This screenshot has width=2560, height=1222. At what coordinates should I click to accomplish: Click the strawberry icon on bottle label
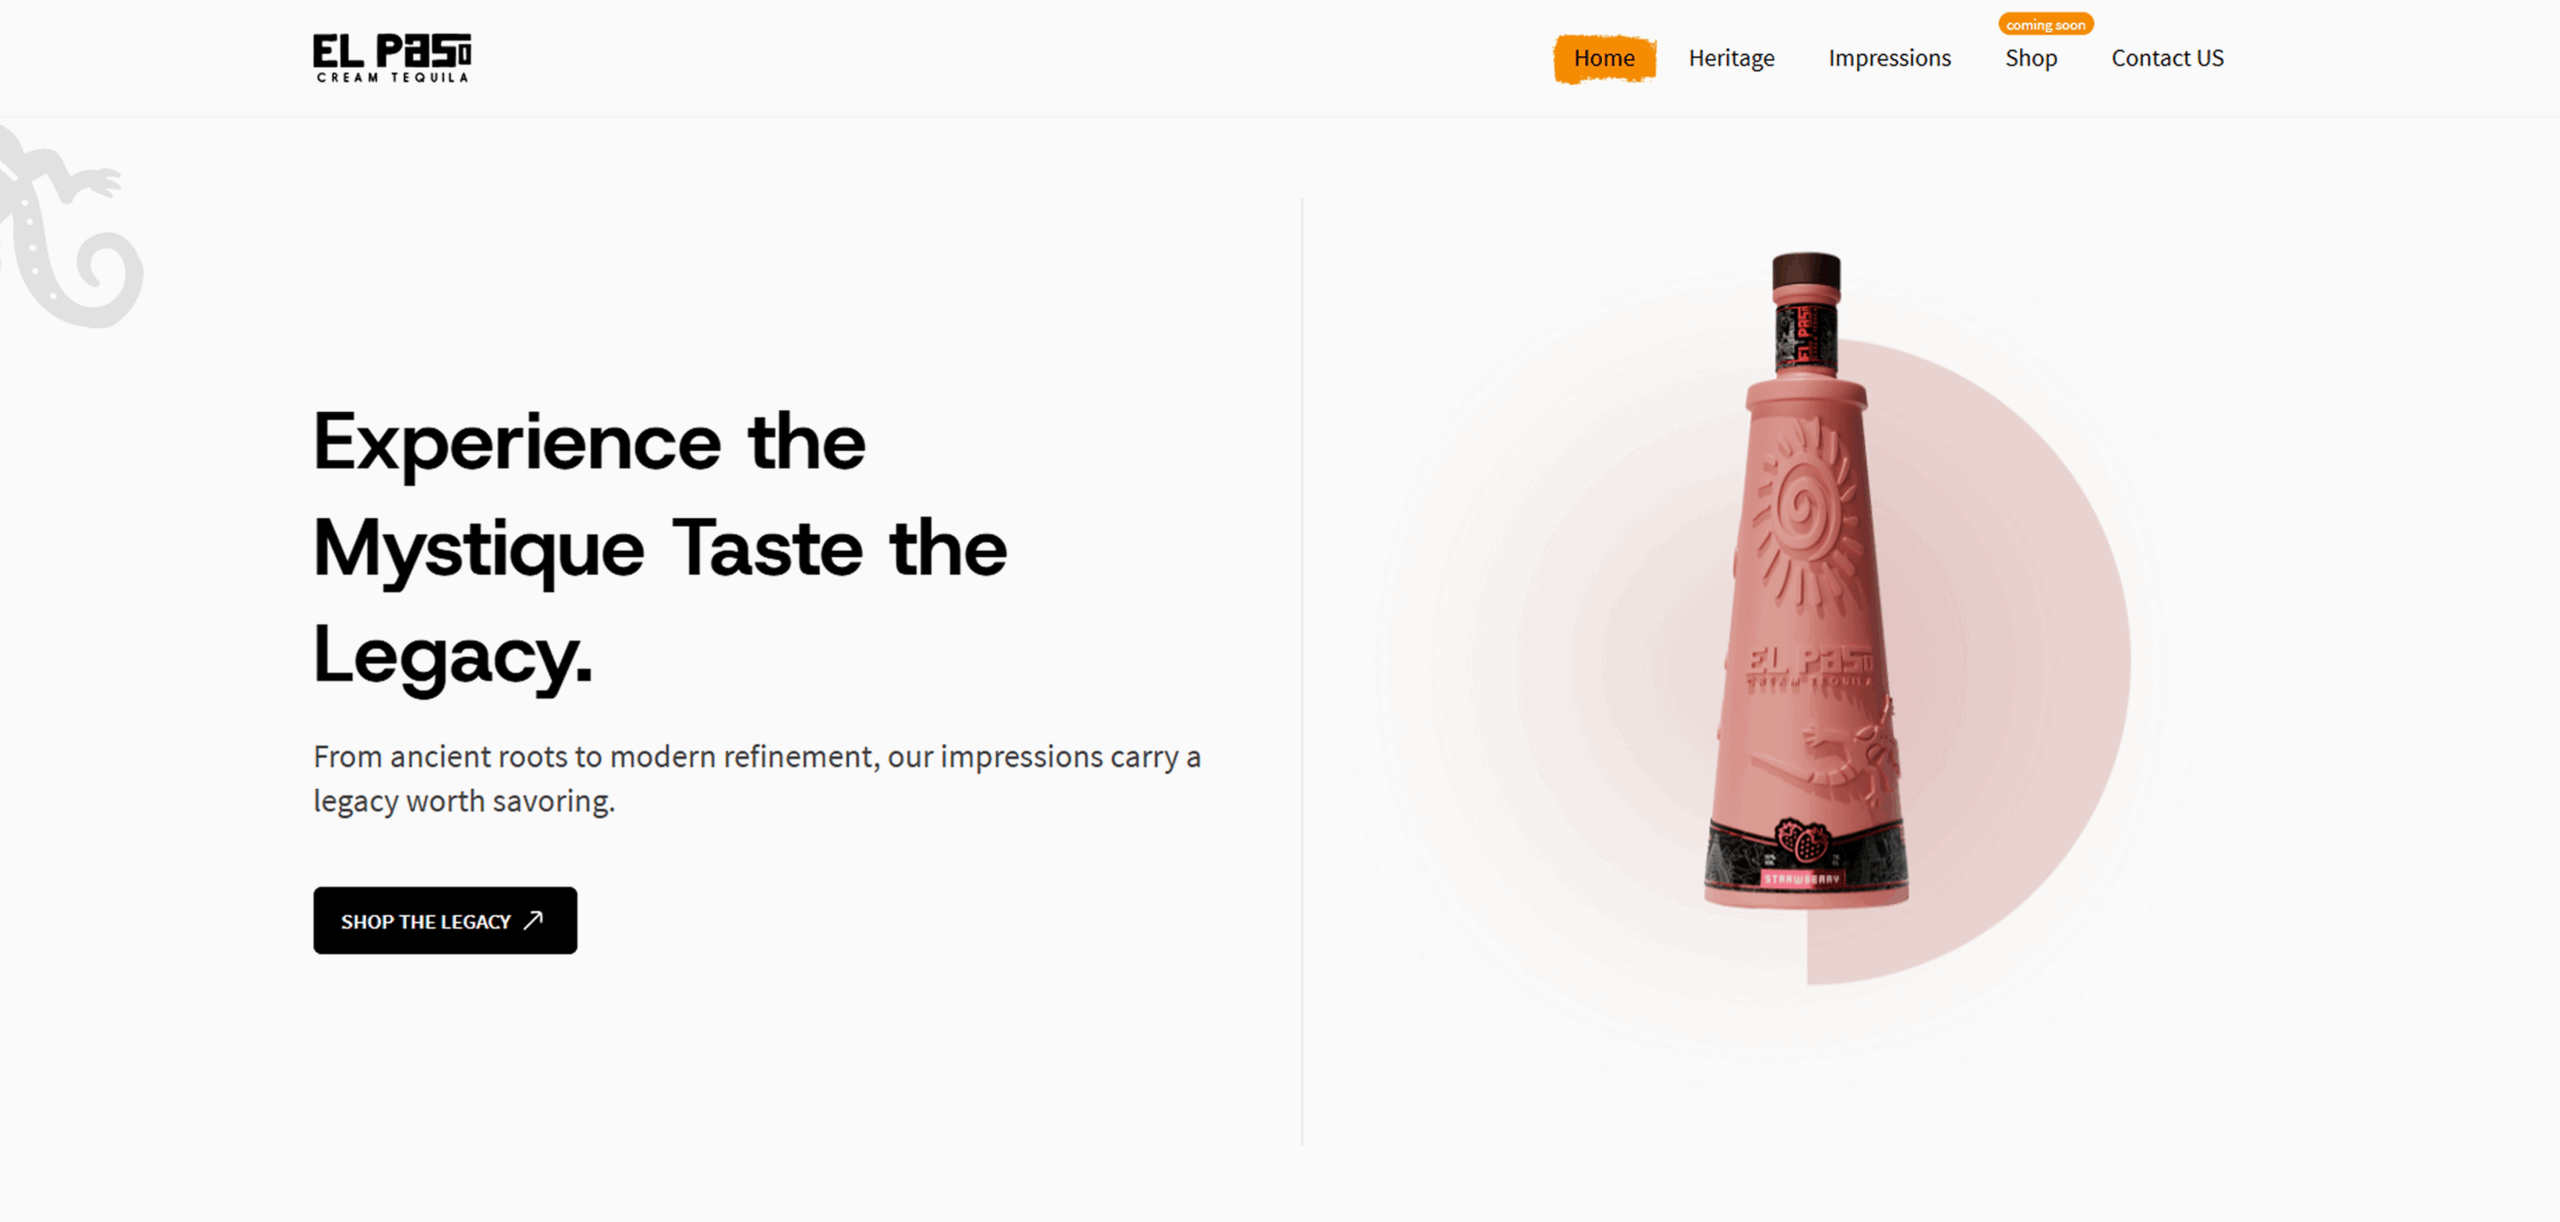coord(1803,840)
